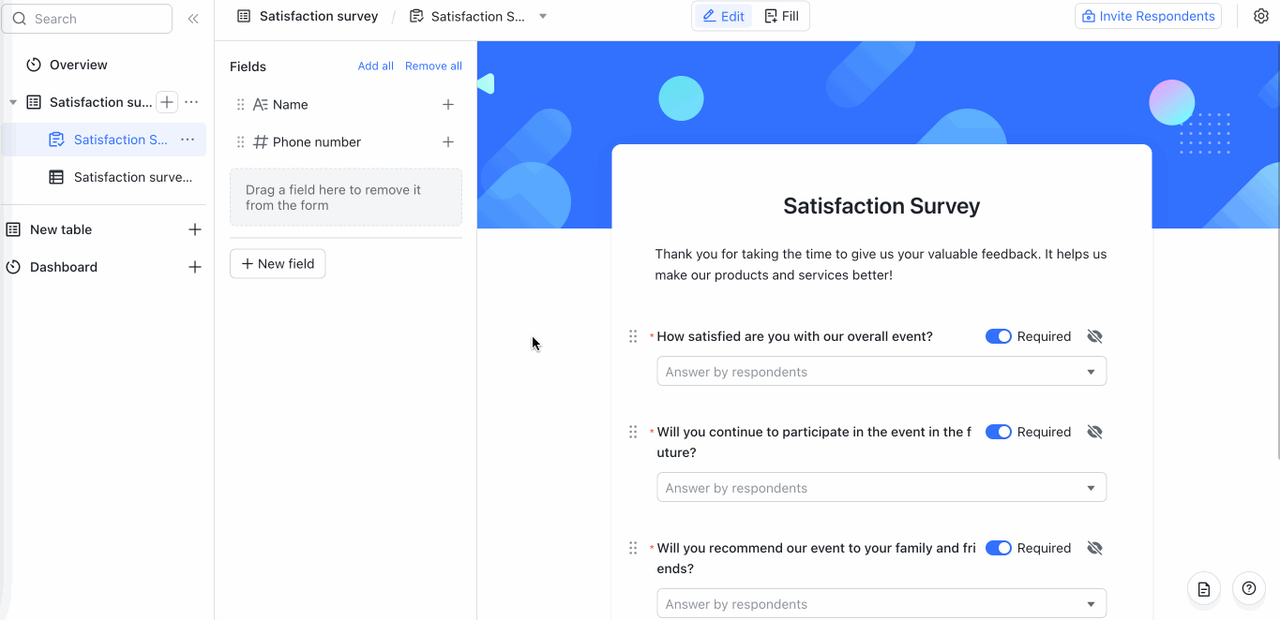Open Overview in the sidebar
The width and height of the screenshot is (1280, 620).
tap(78, 65)
